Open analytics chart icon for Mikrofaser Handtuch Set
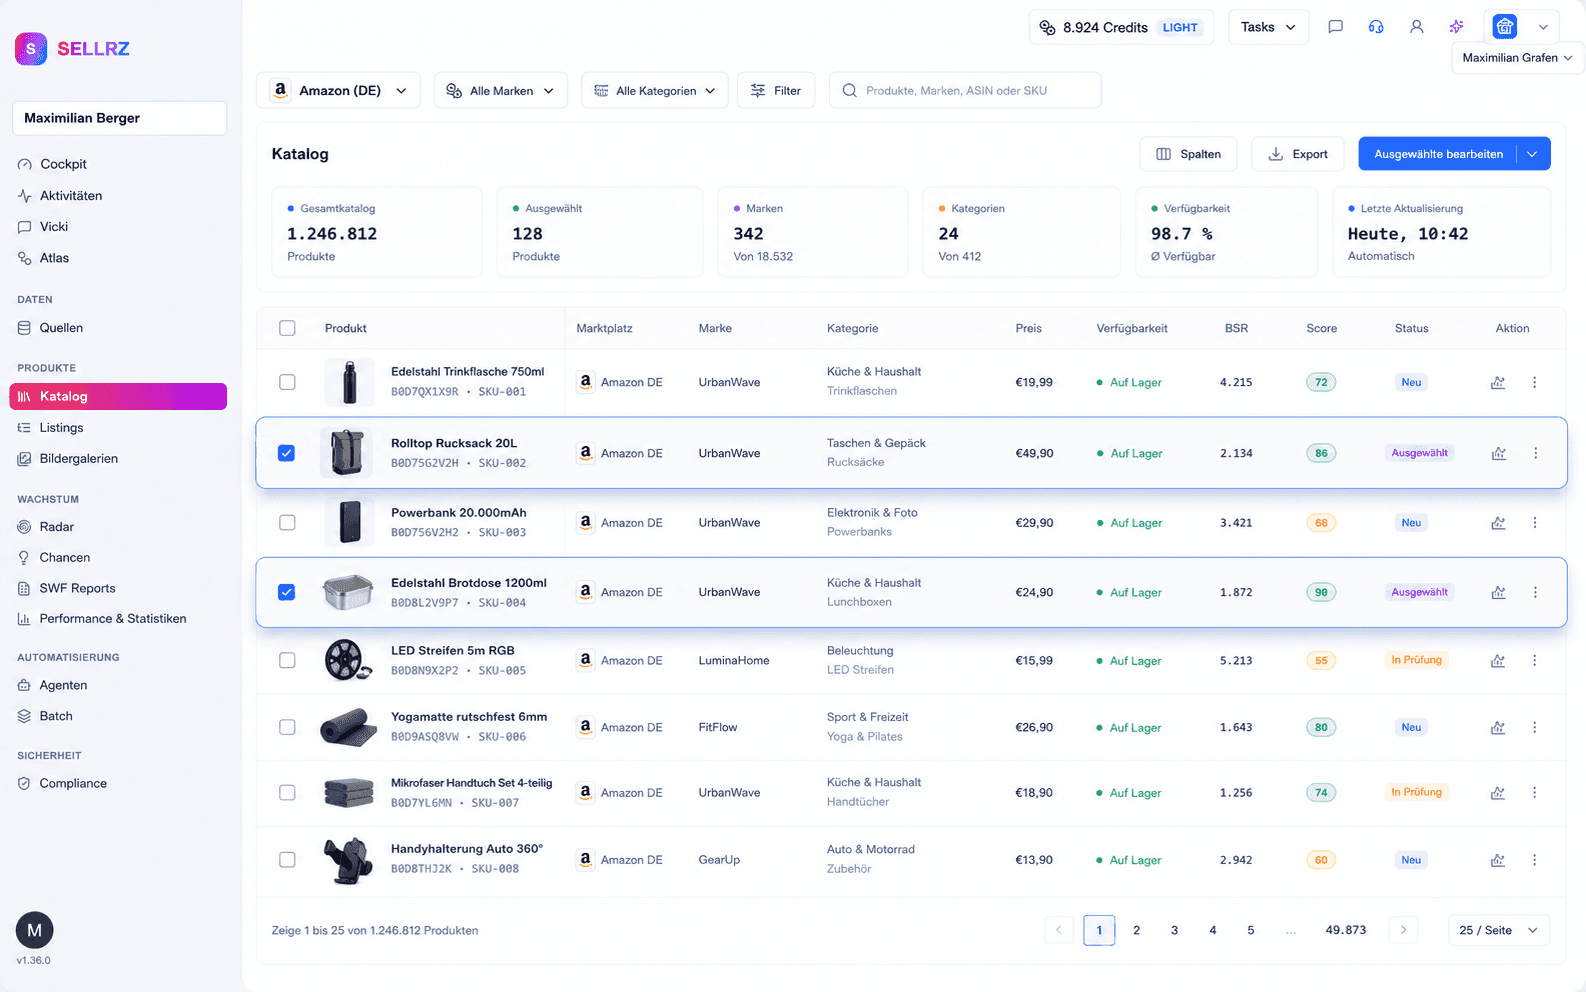 1498,793
